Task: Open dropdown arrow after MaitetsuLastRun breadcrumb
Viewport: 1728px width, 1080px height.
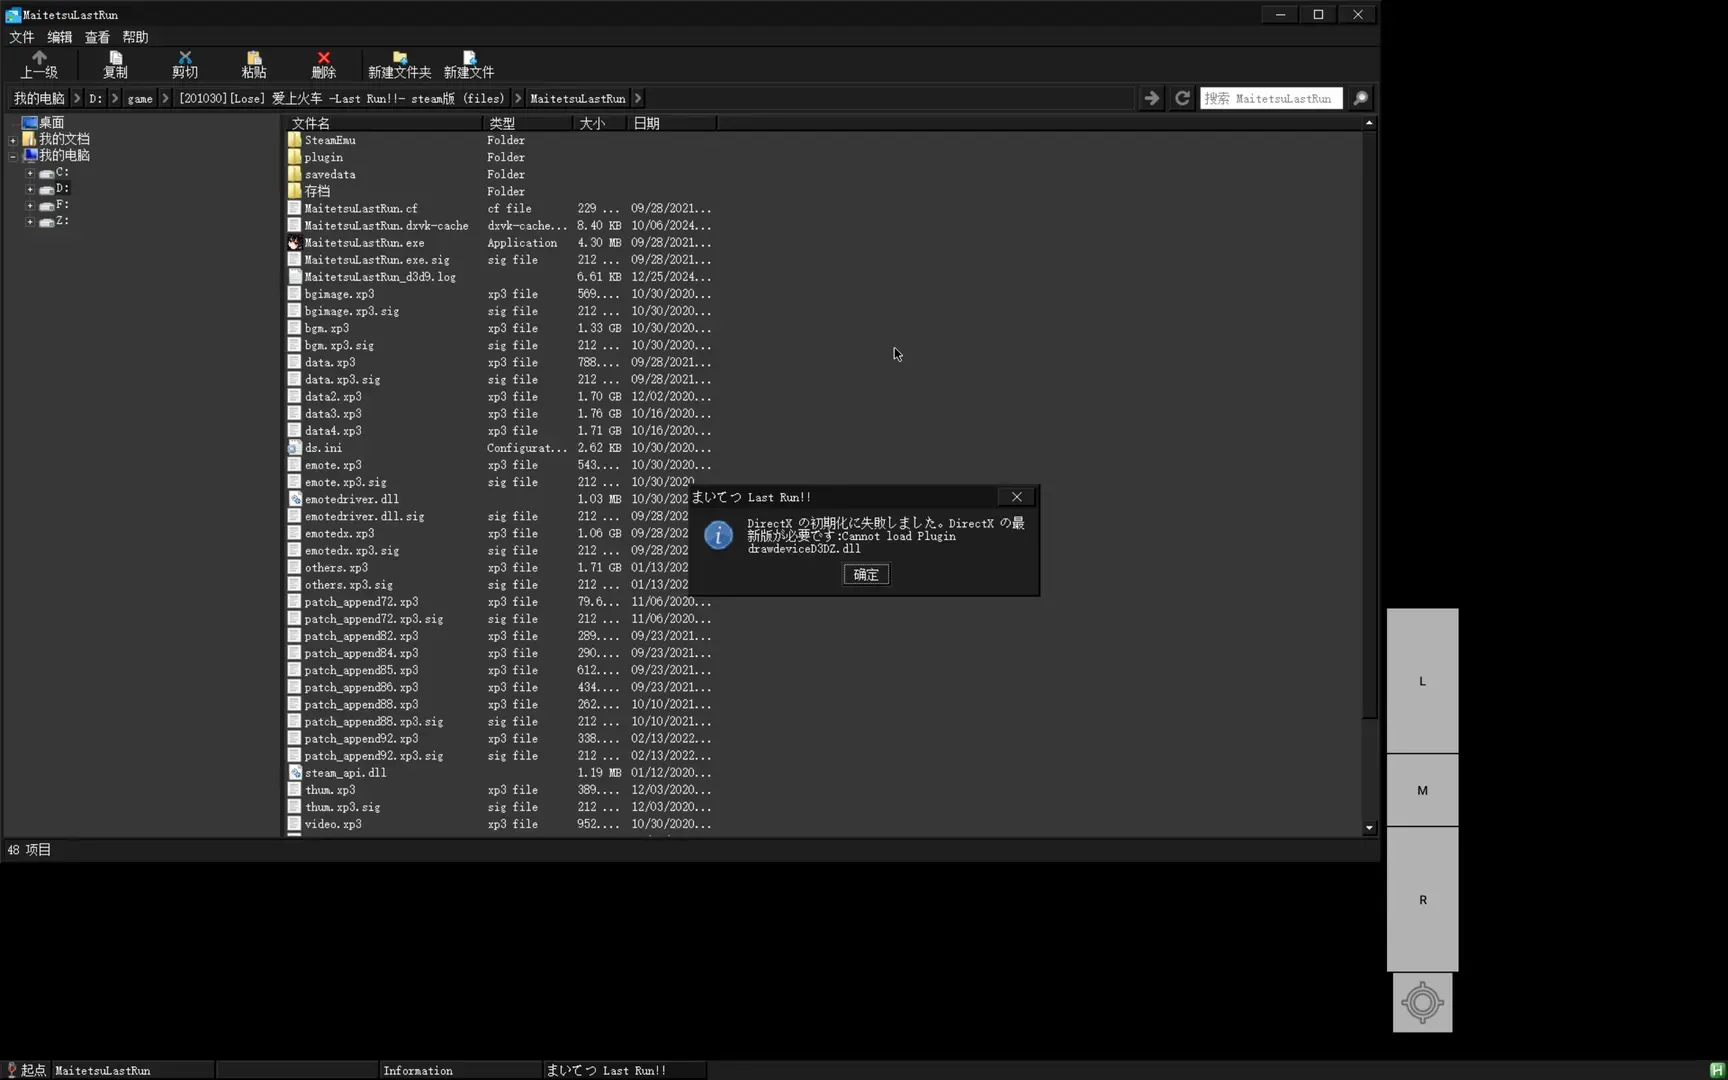Action: (637, 98)
